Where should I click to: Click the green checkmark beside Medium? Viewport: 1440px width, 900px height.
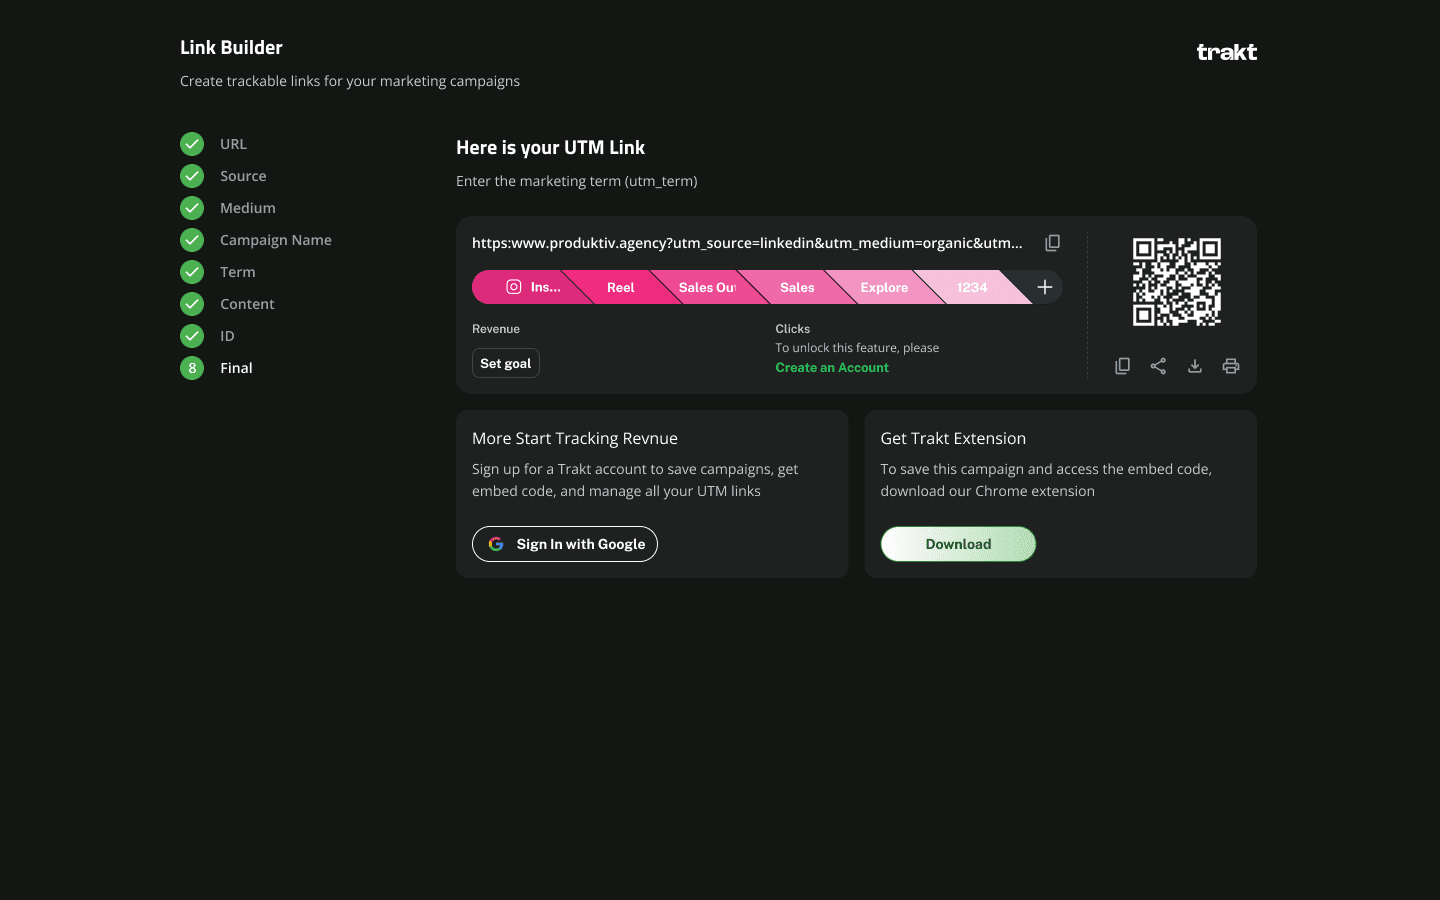pos(192,208)
